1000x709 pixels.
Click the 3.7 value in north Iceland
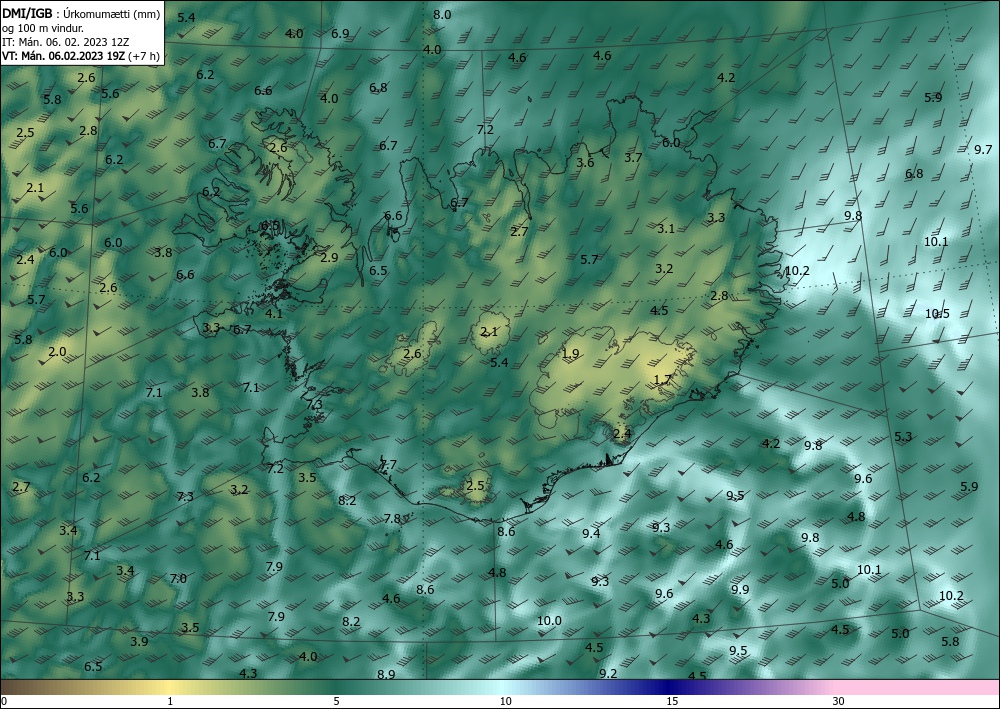pyautogui.click(x=633, y=157)
